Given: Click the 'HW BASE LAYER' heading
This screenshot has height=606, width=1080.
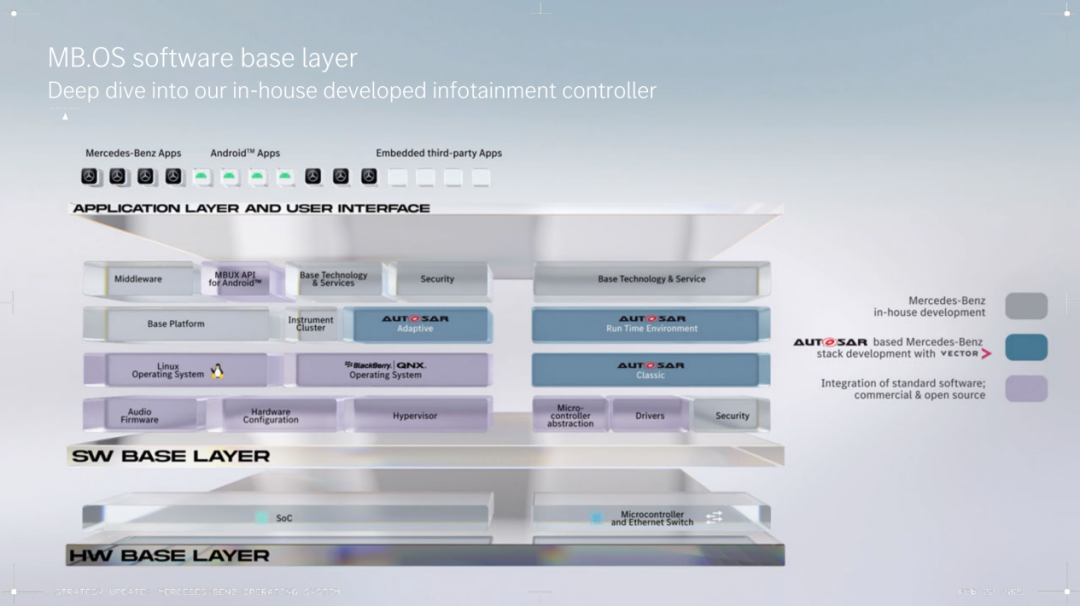Looking at the screenshot, I should click(169, 555).
